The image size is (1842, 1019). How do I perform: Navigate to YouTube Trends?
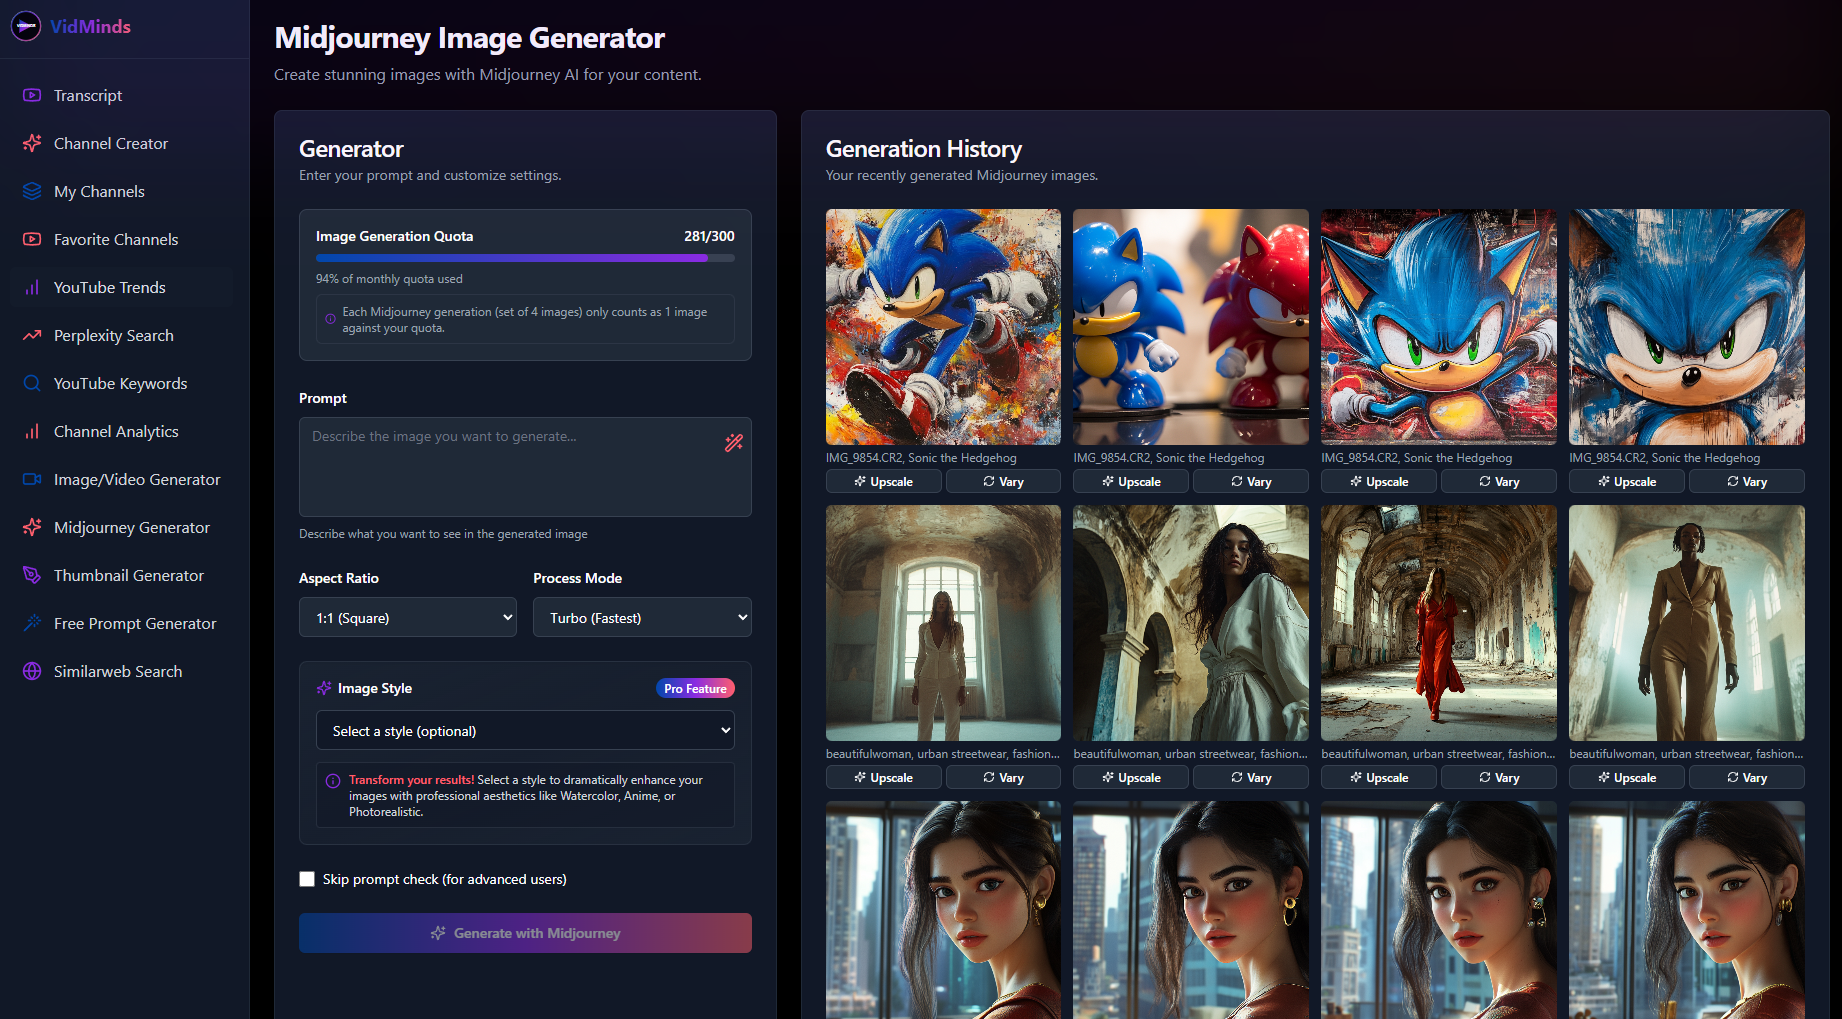[125, 287]
